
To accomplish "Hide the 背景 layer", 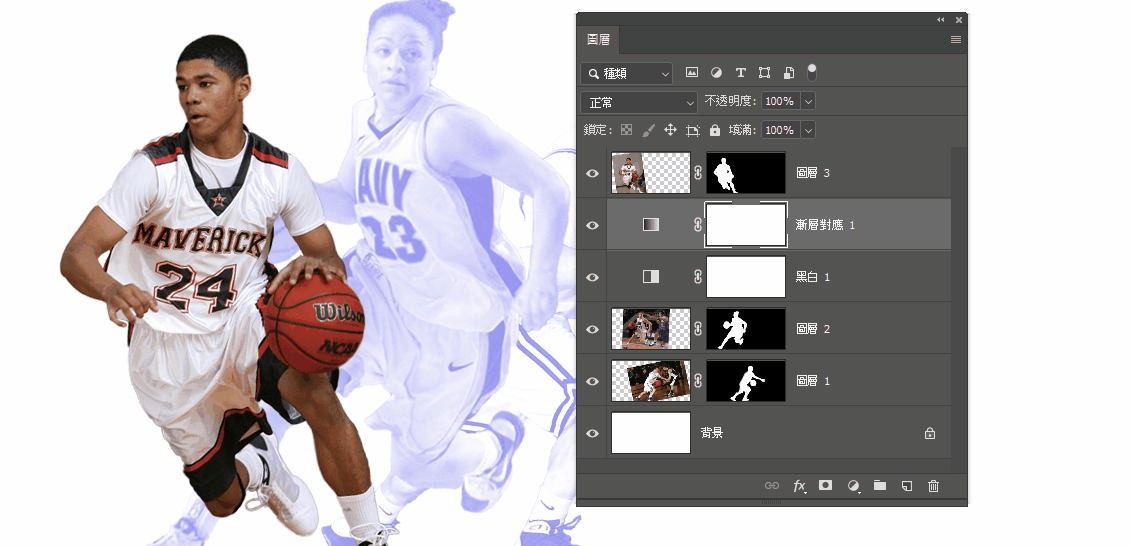I will pyautogui.click(x=593, y=433).
